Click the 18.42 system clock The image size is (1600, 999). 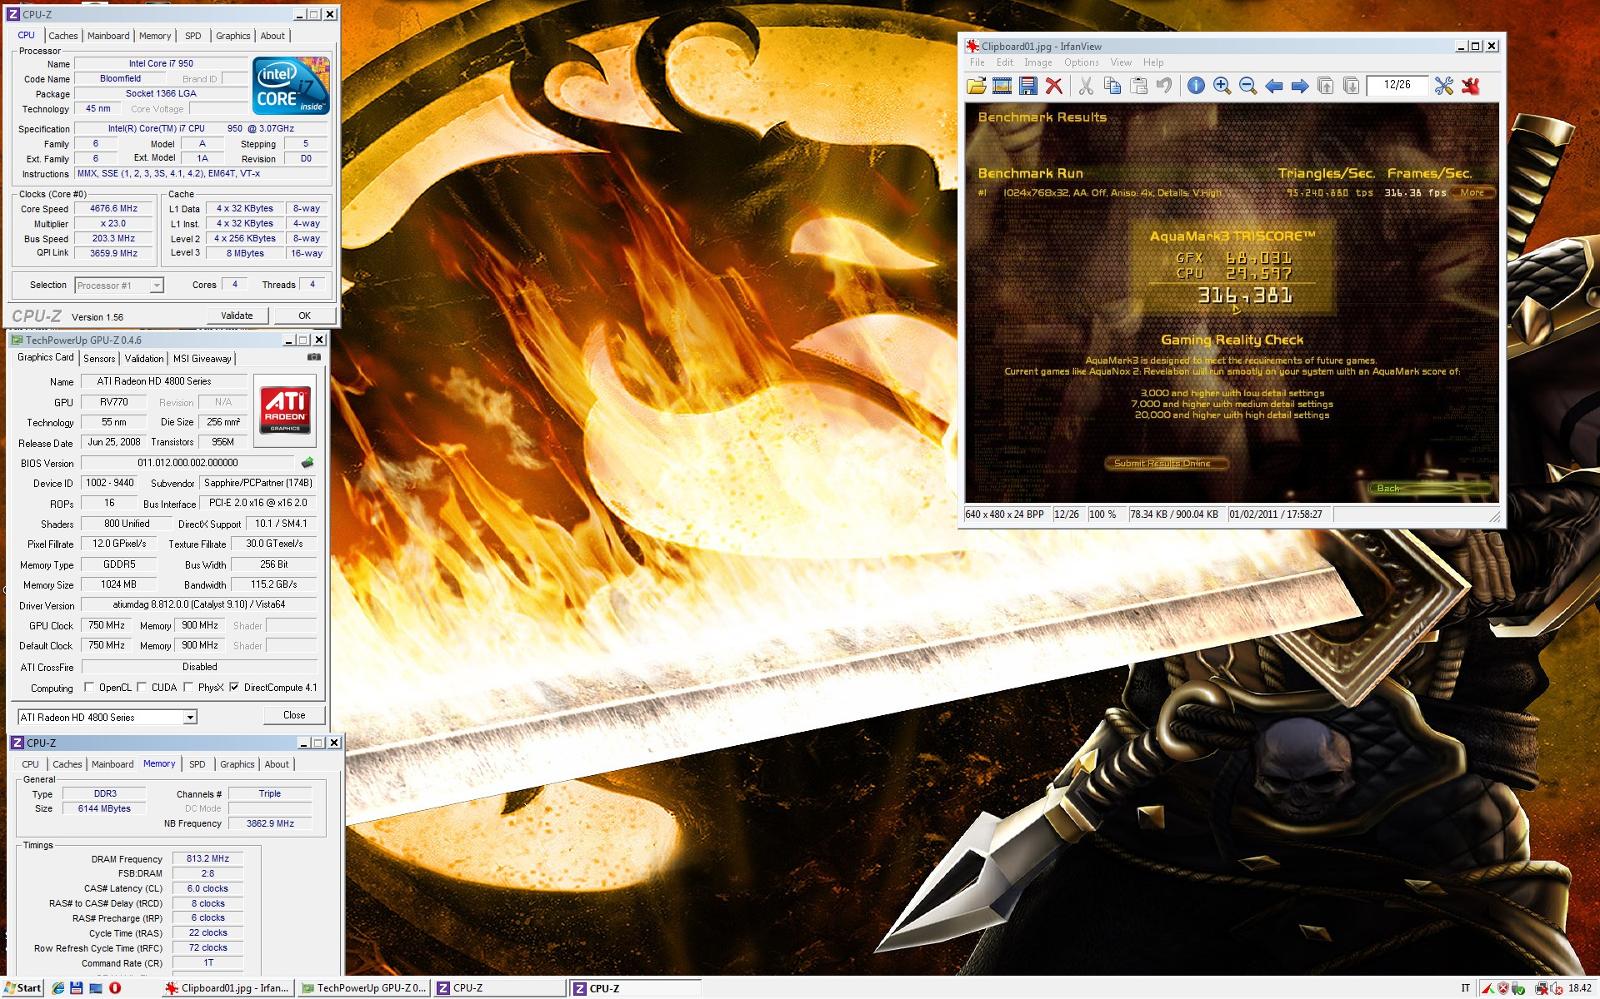pos(1580,988)
